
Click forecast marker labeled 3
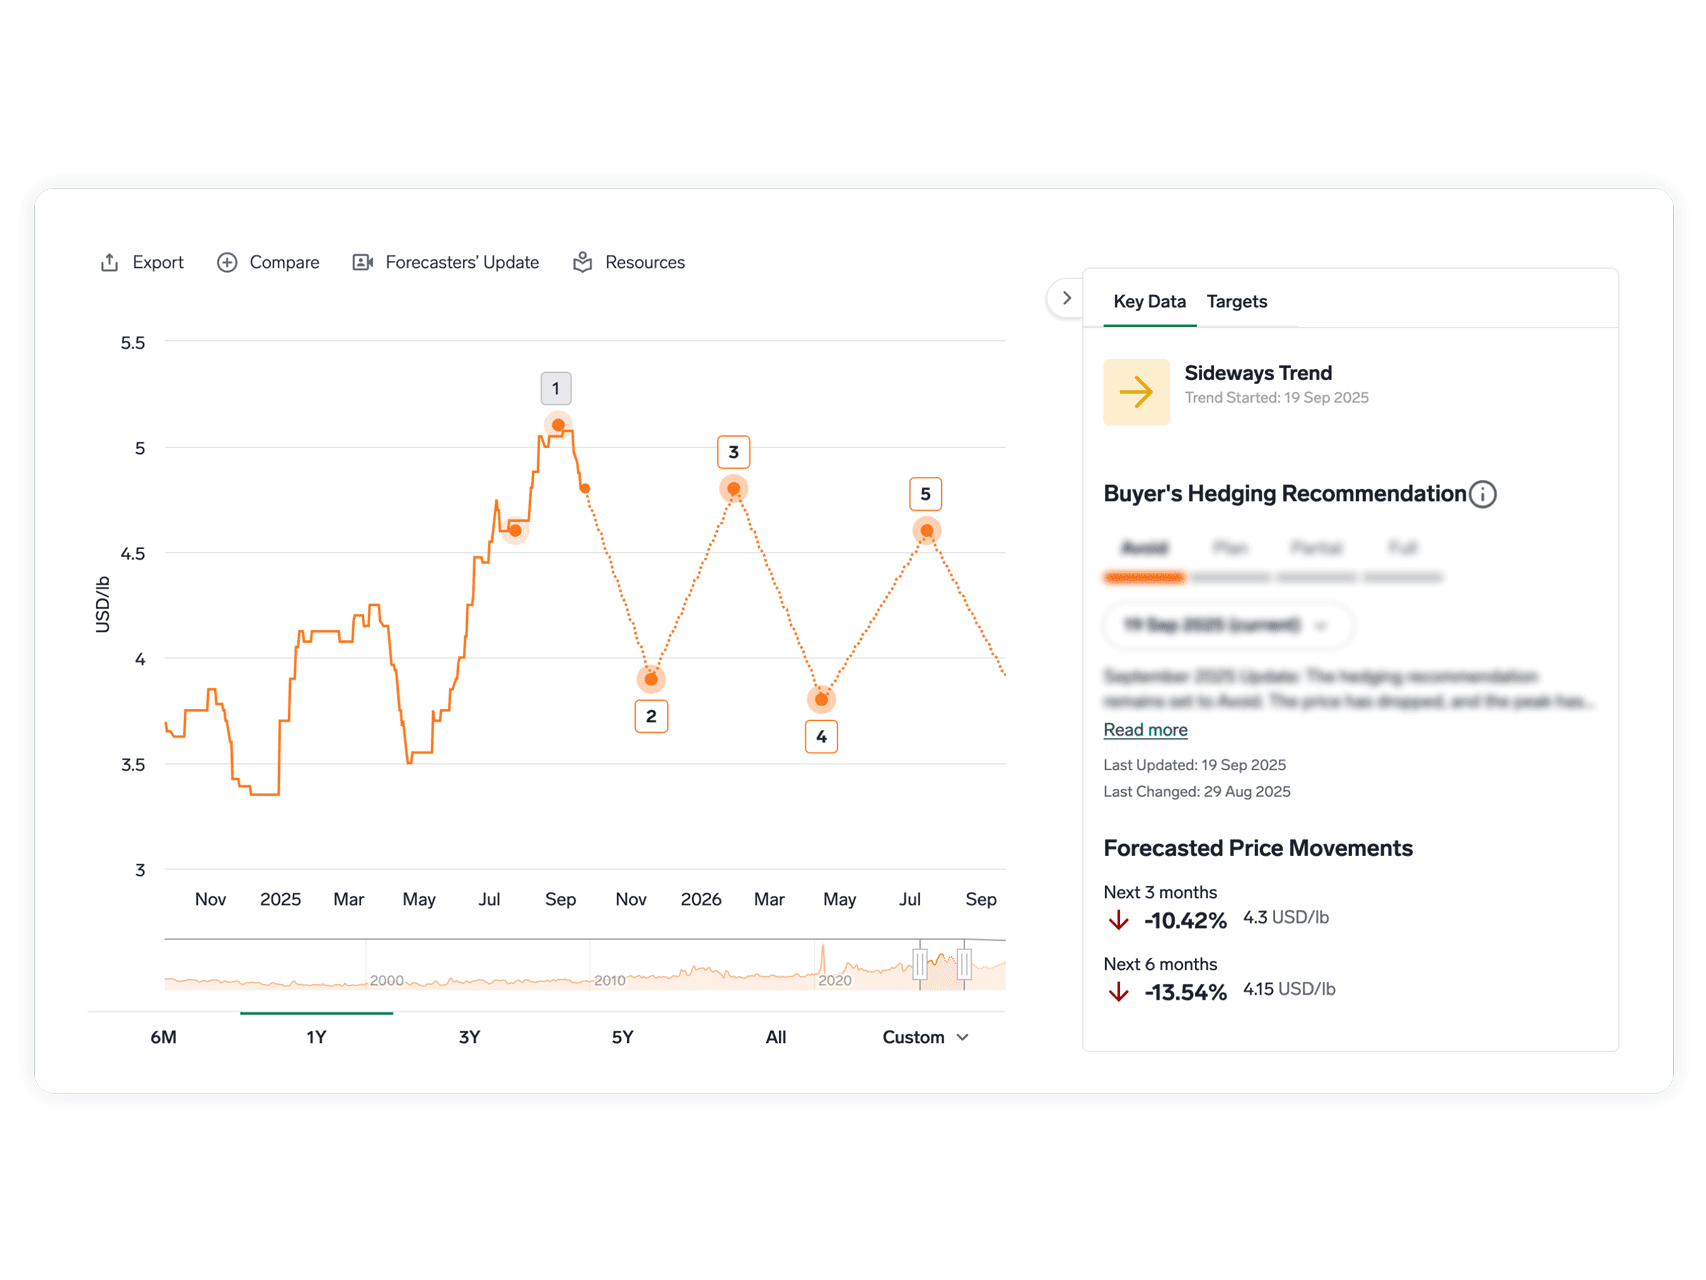tap(733, 452)
